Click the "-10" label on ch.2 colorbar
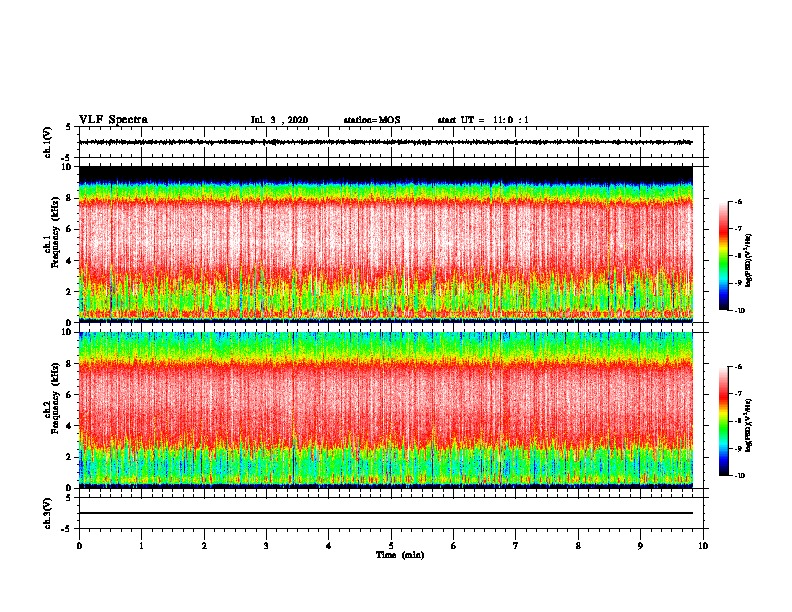The height and width of the screenshot is (612, 792). coord(739,476)
